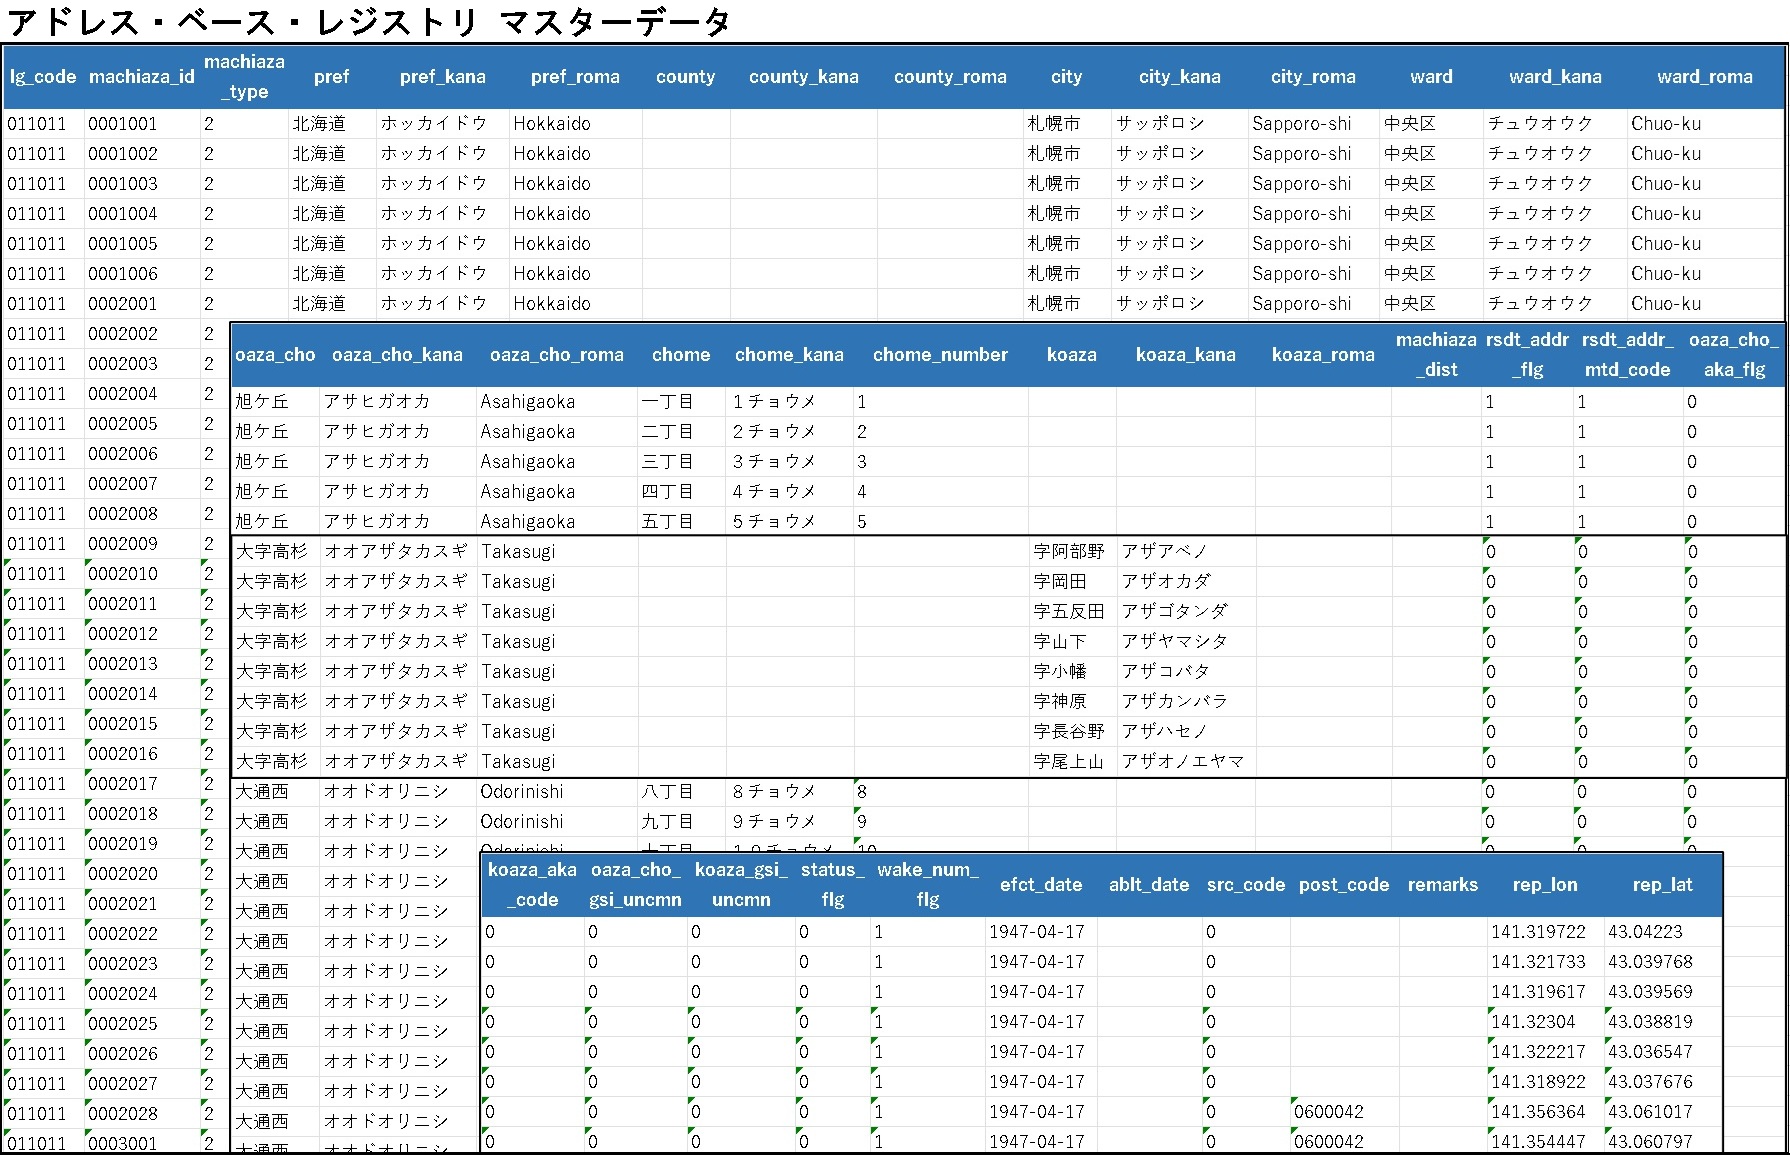This screenshot has height=1155, width=1790.
Task: Select the koaza cell 字阿部野
Action: coord(1068,552)
